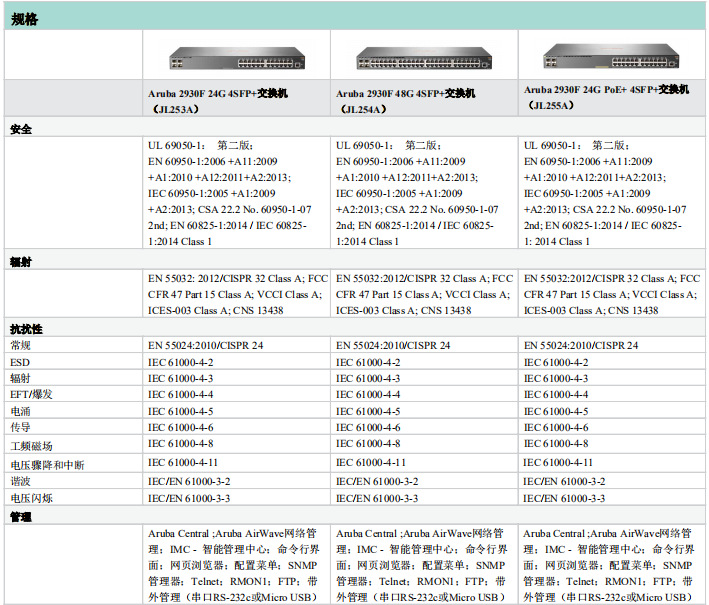709x605 pixels.
Task: Click the JL255A EN 55032 emissions cell
Action: click(612, 294)
